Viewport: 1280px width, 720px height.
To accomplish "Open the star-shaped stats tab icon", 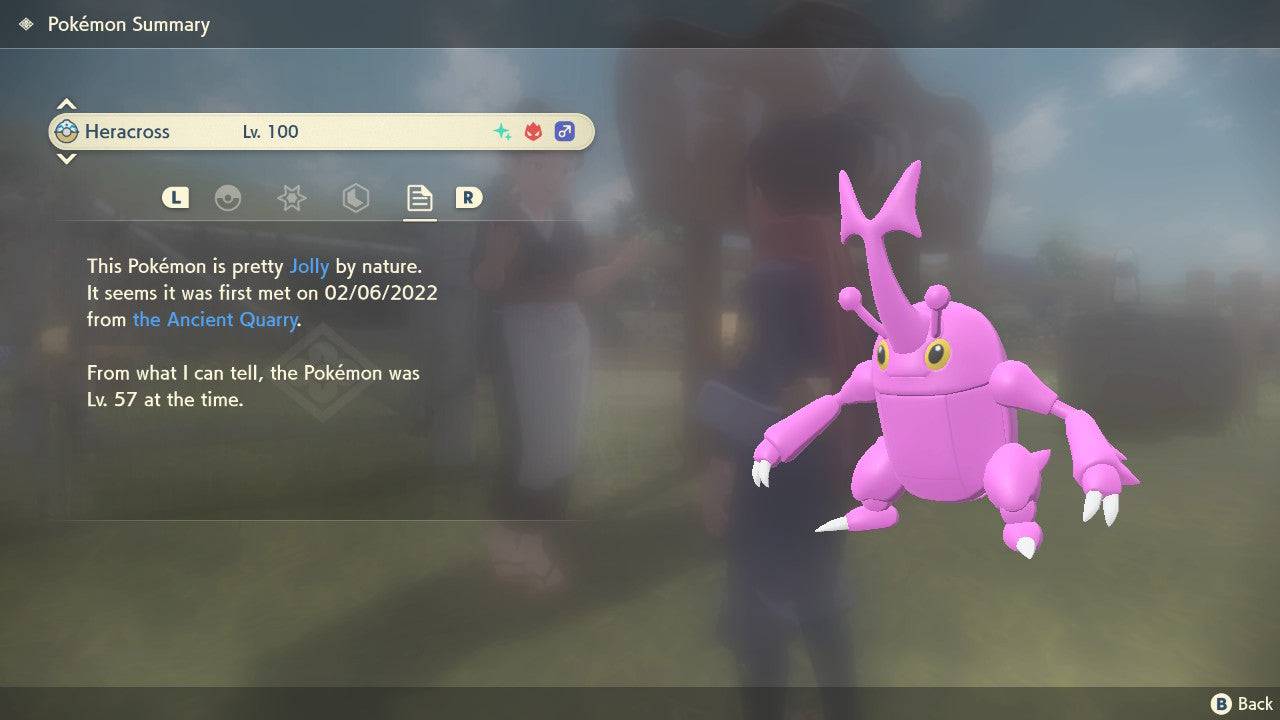I will (291, 198).
